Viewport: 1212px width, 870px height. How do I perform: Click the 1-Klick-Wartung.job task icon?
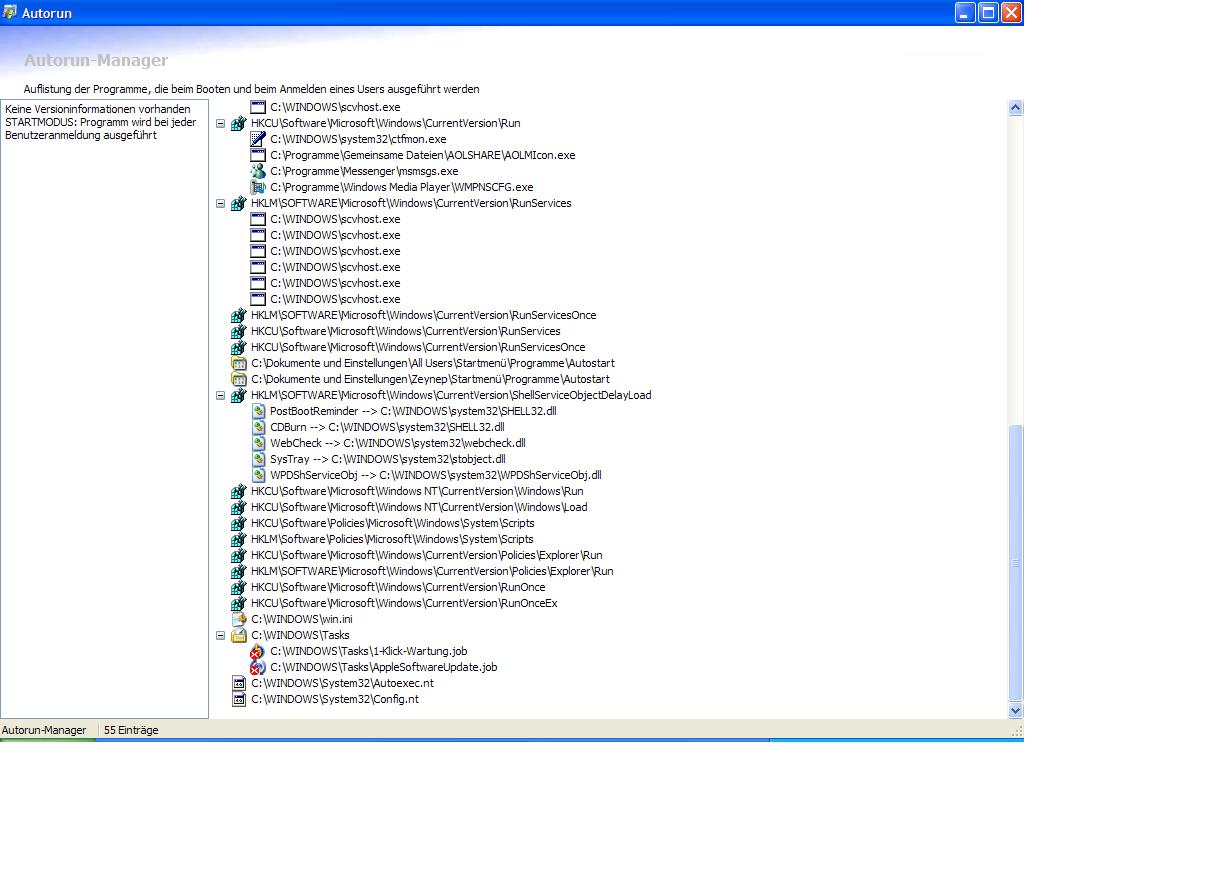tap(258, 651)
